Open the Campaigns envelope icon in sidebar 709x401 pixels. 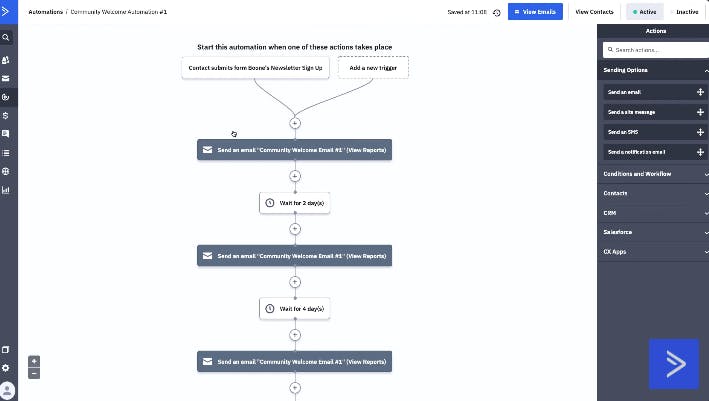point(6,78)
